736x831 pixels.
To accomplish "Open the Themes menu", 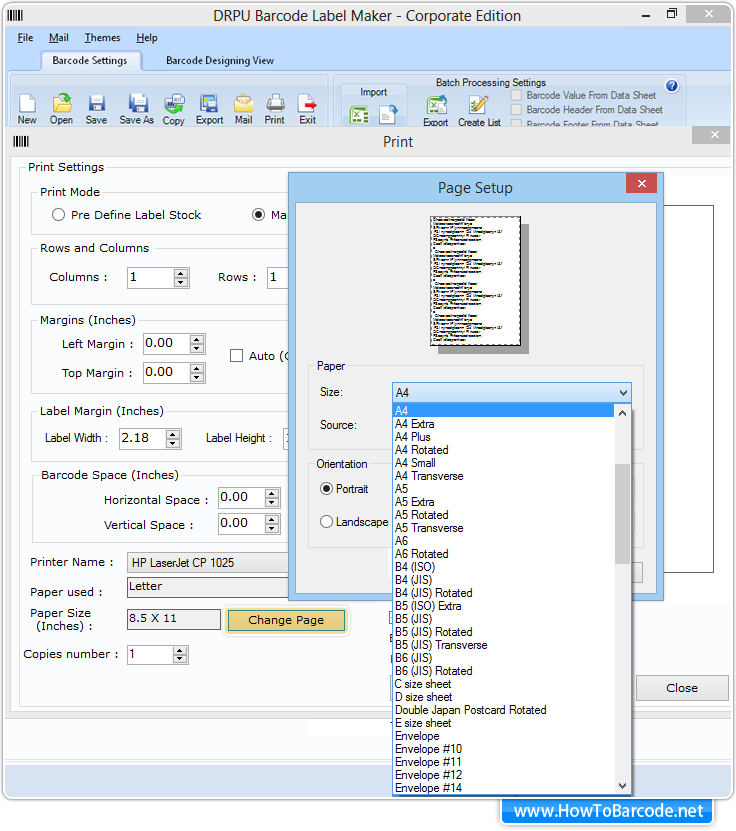I will pos(102,38).
